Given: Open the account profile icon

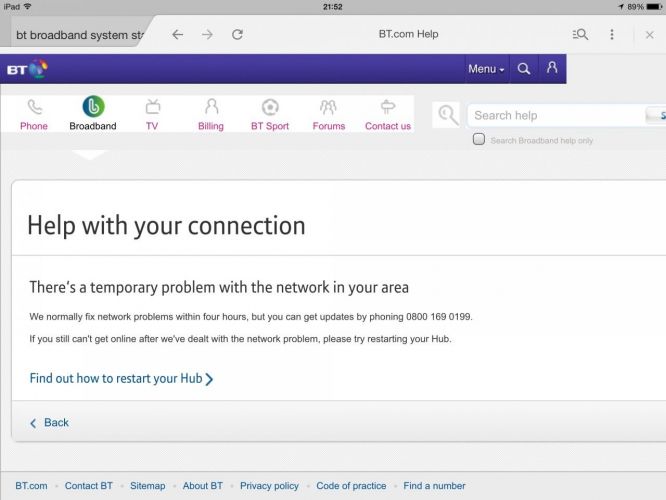Looking at the screenshot, I should (x=552, y=68).
